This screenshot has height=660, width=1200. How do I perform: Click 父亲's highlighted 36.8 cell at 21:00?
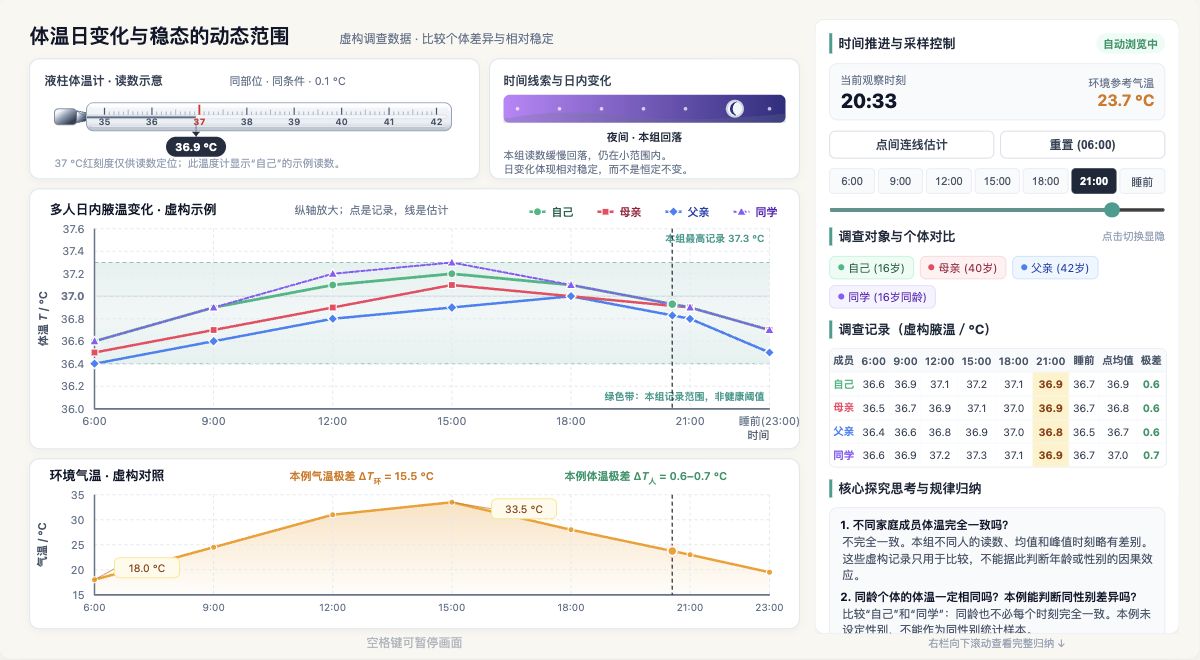point(1051,432)
